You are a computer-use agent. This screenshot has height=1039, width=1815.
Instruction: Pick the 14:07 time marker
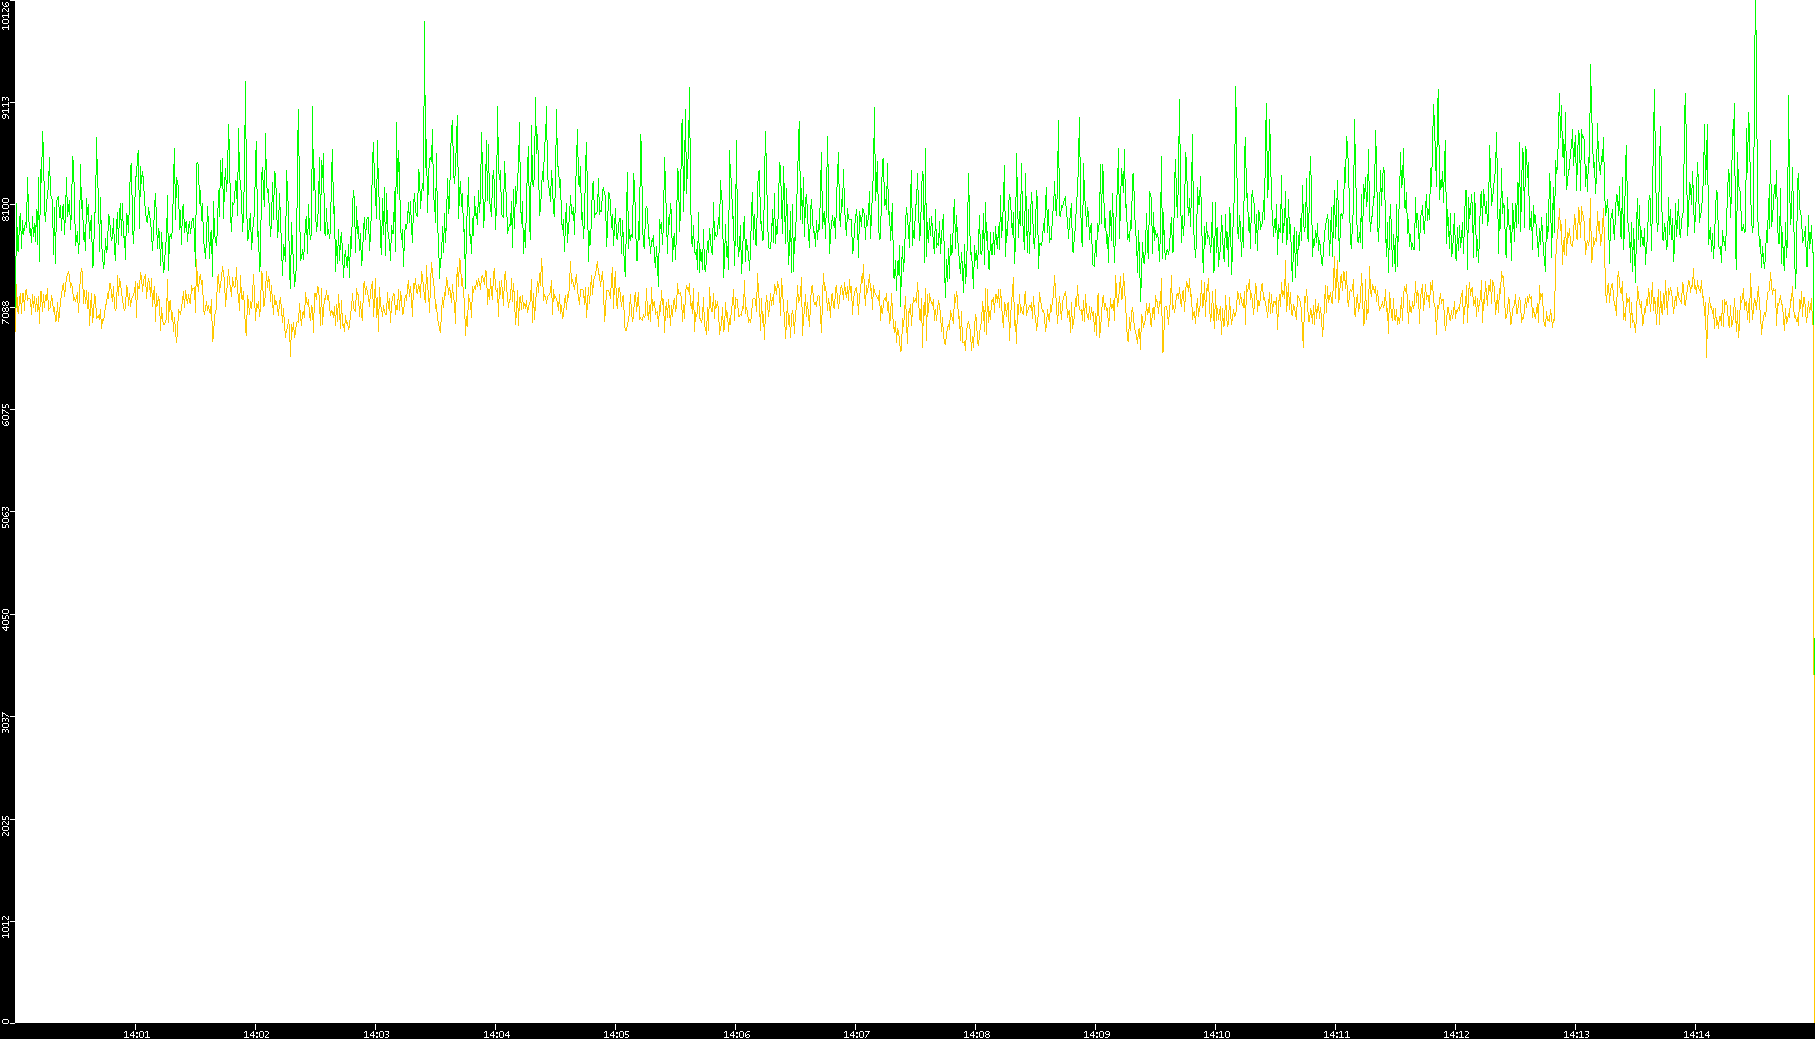point(856,1033)
